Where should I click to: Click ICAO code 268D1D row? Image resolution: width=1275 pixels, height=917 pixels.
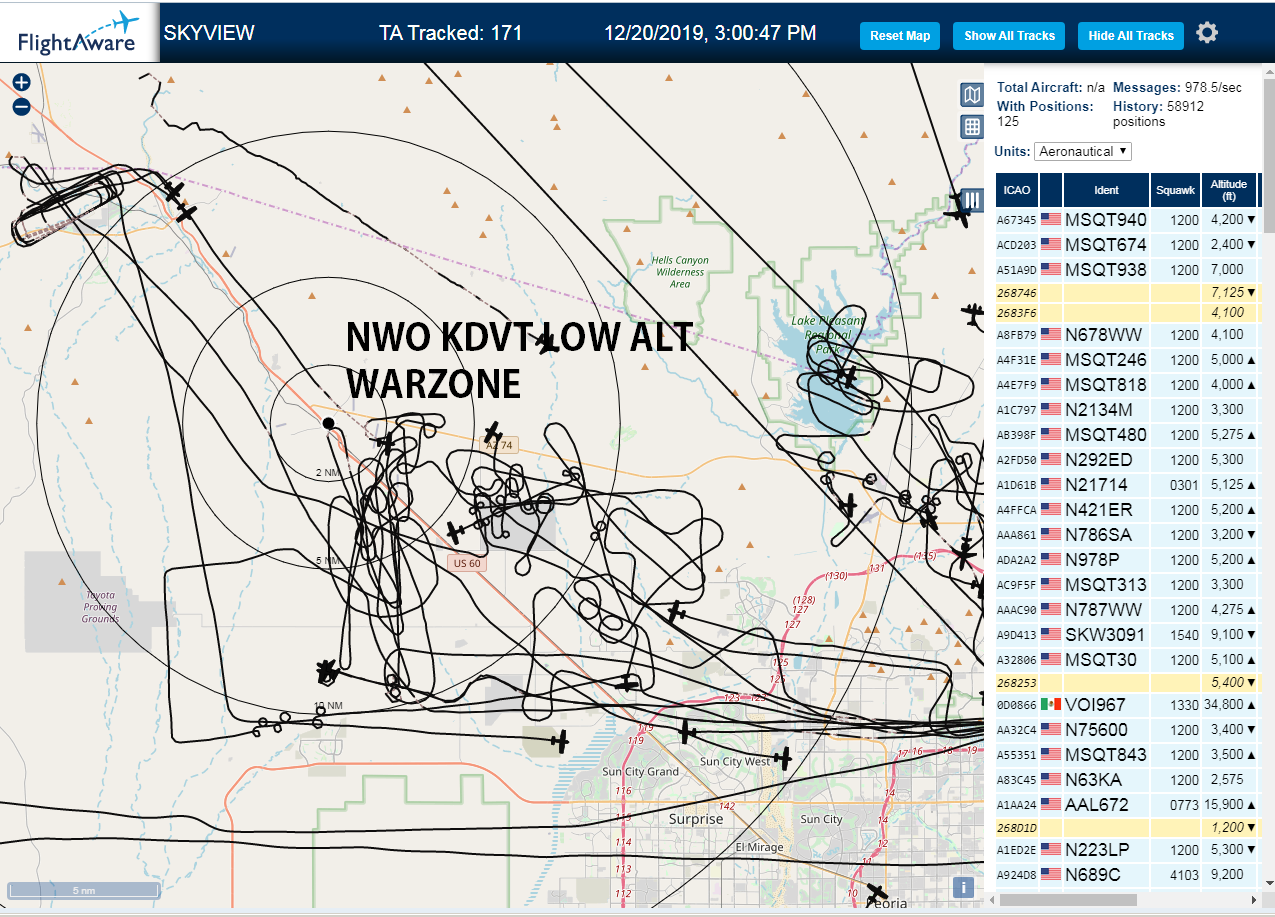[x=1127, y=828]
